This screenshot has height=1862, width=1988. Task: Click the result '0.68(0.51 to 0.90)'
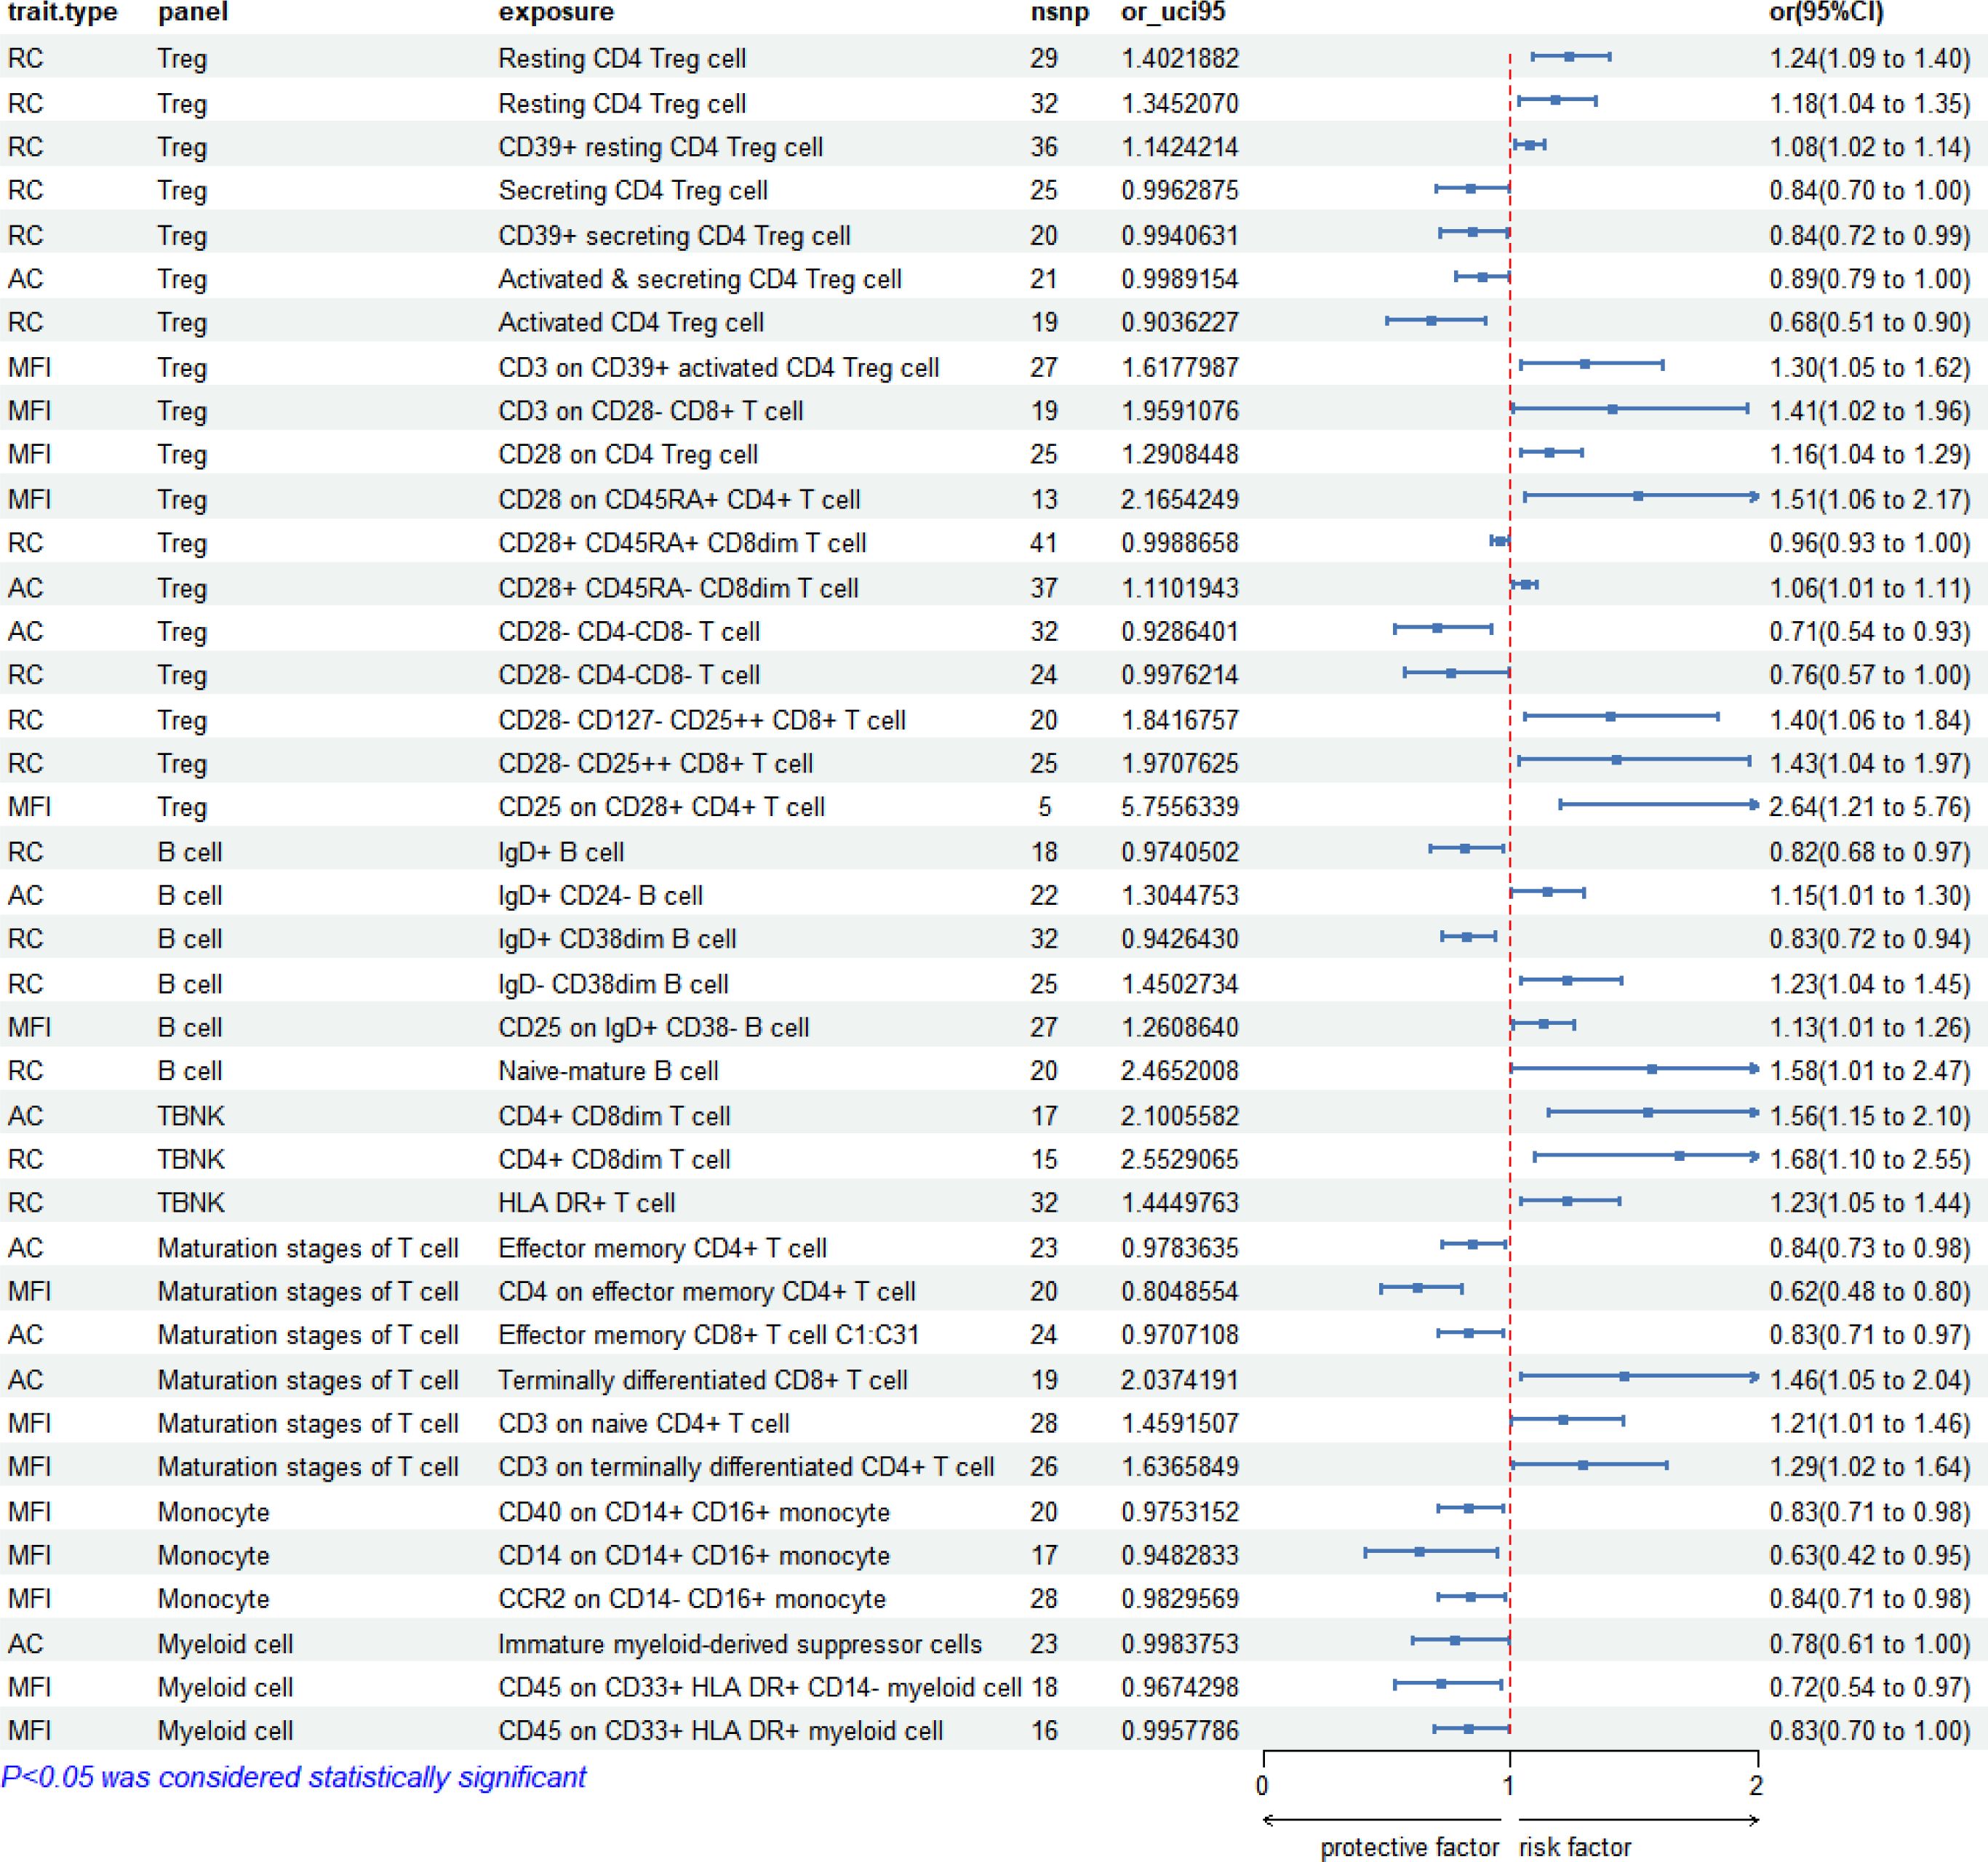[1870, 322]
